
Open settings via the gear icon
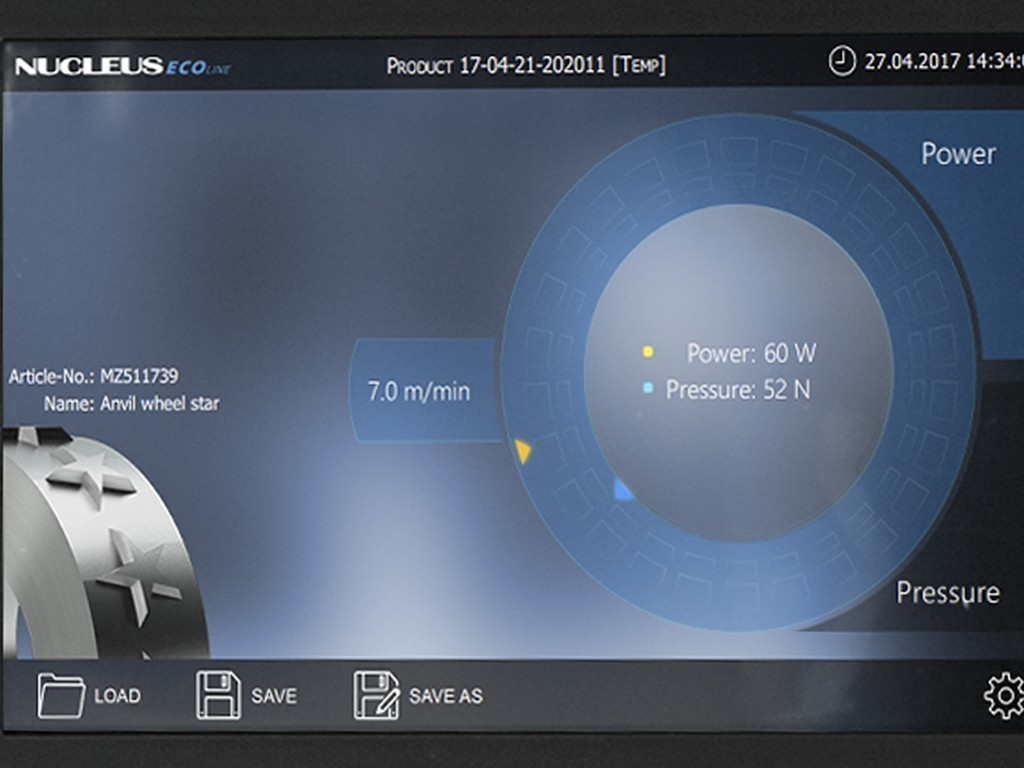[1004, 696]
